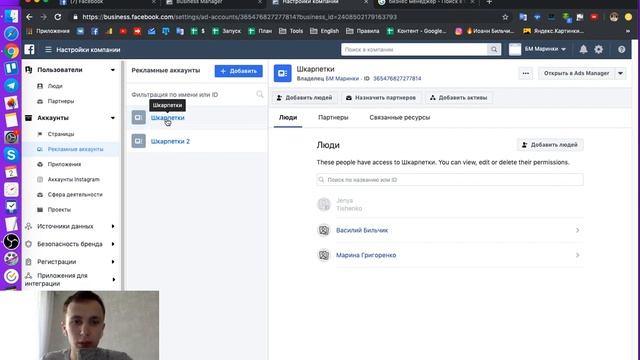Click the browser address bar URL
This screenshot has height=360, width=640.
(x=239, y=17)
